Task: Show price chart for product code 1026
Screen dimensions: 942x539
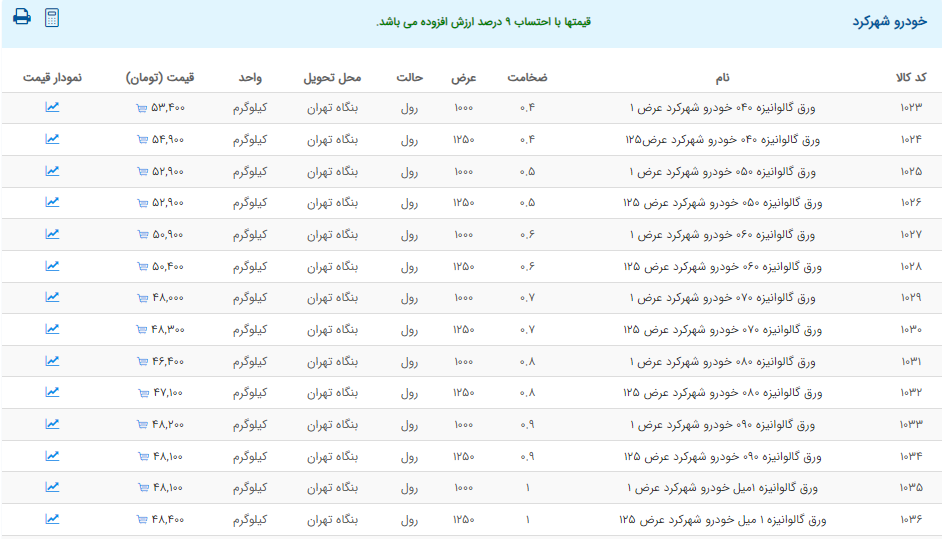Action: point(52,202)
